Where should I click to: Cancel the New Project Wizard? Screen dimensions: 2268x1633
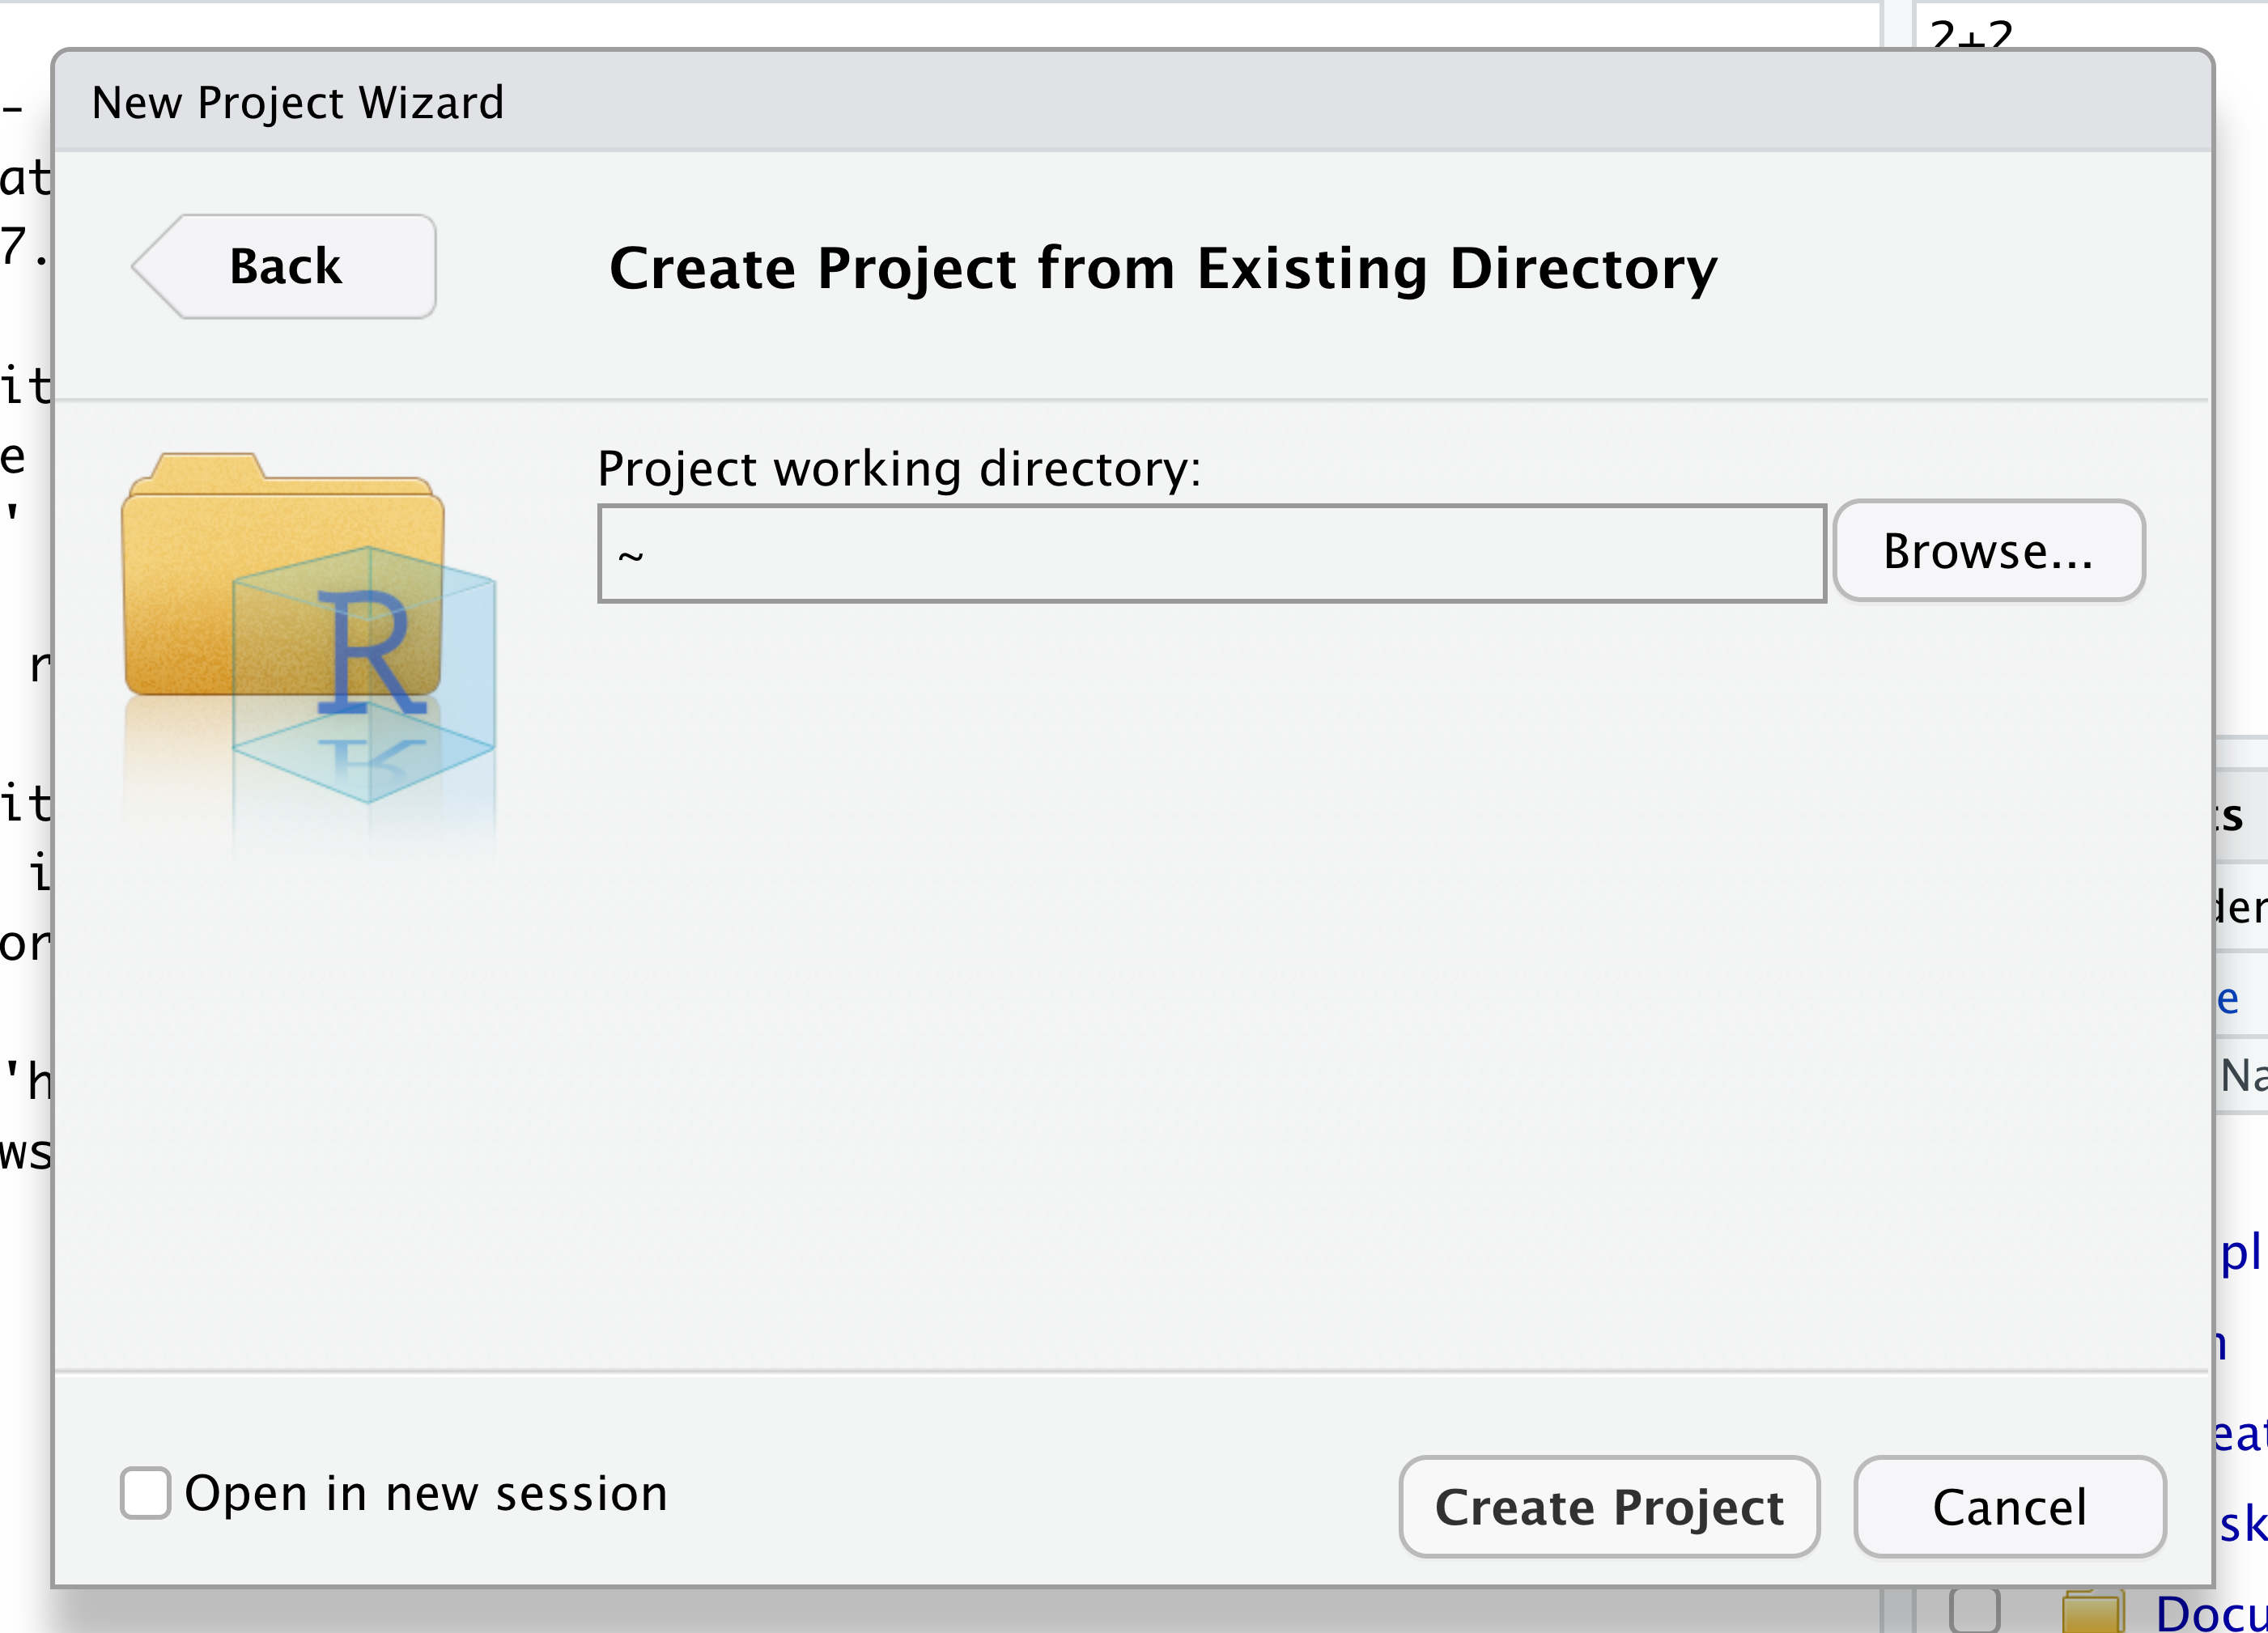(x=2009, y=1506)
